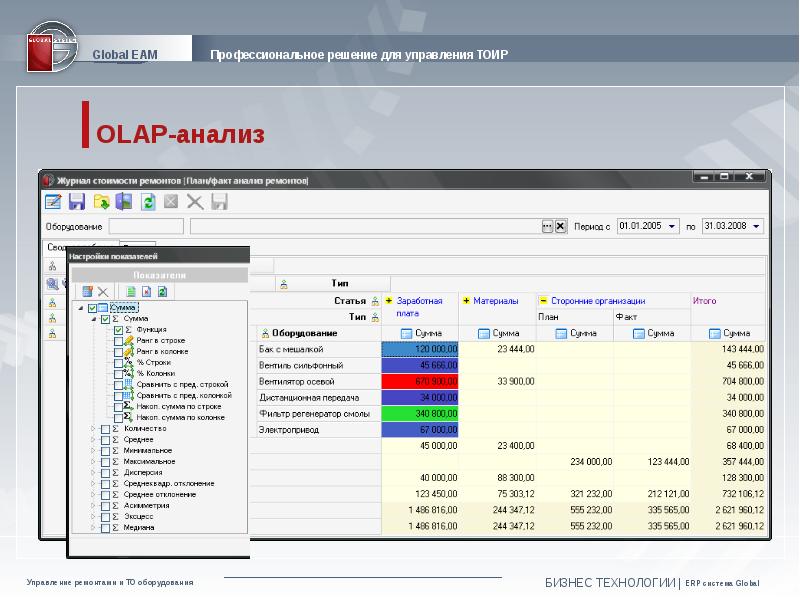The image size is (800, 600).
Task: Expand the 'Количество' tree node
Action: [x=94, y=429]
